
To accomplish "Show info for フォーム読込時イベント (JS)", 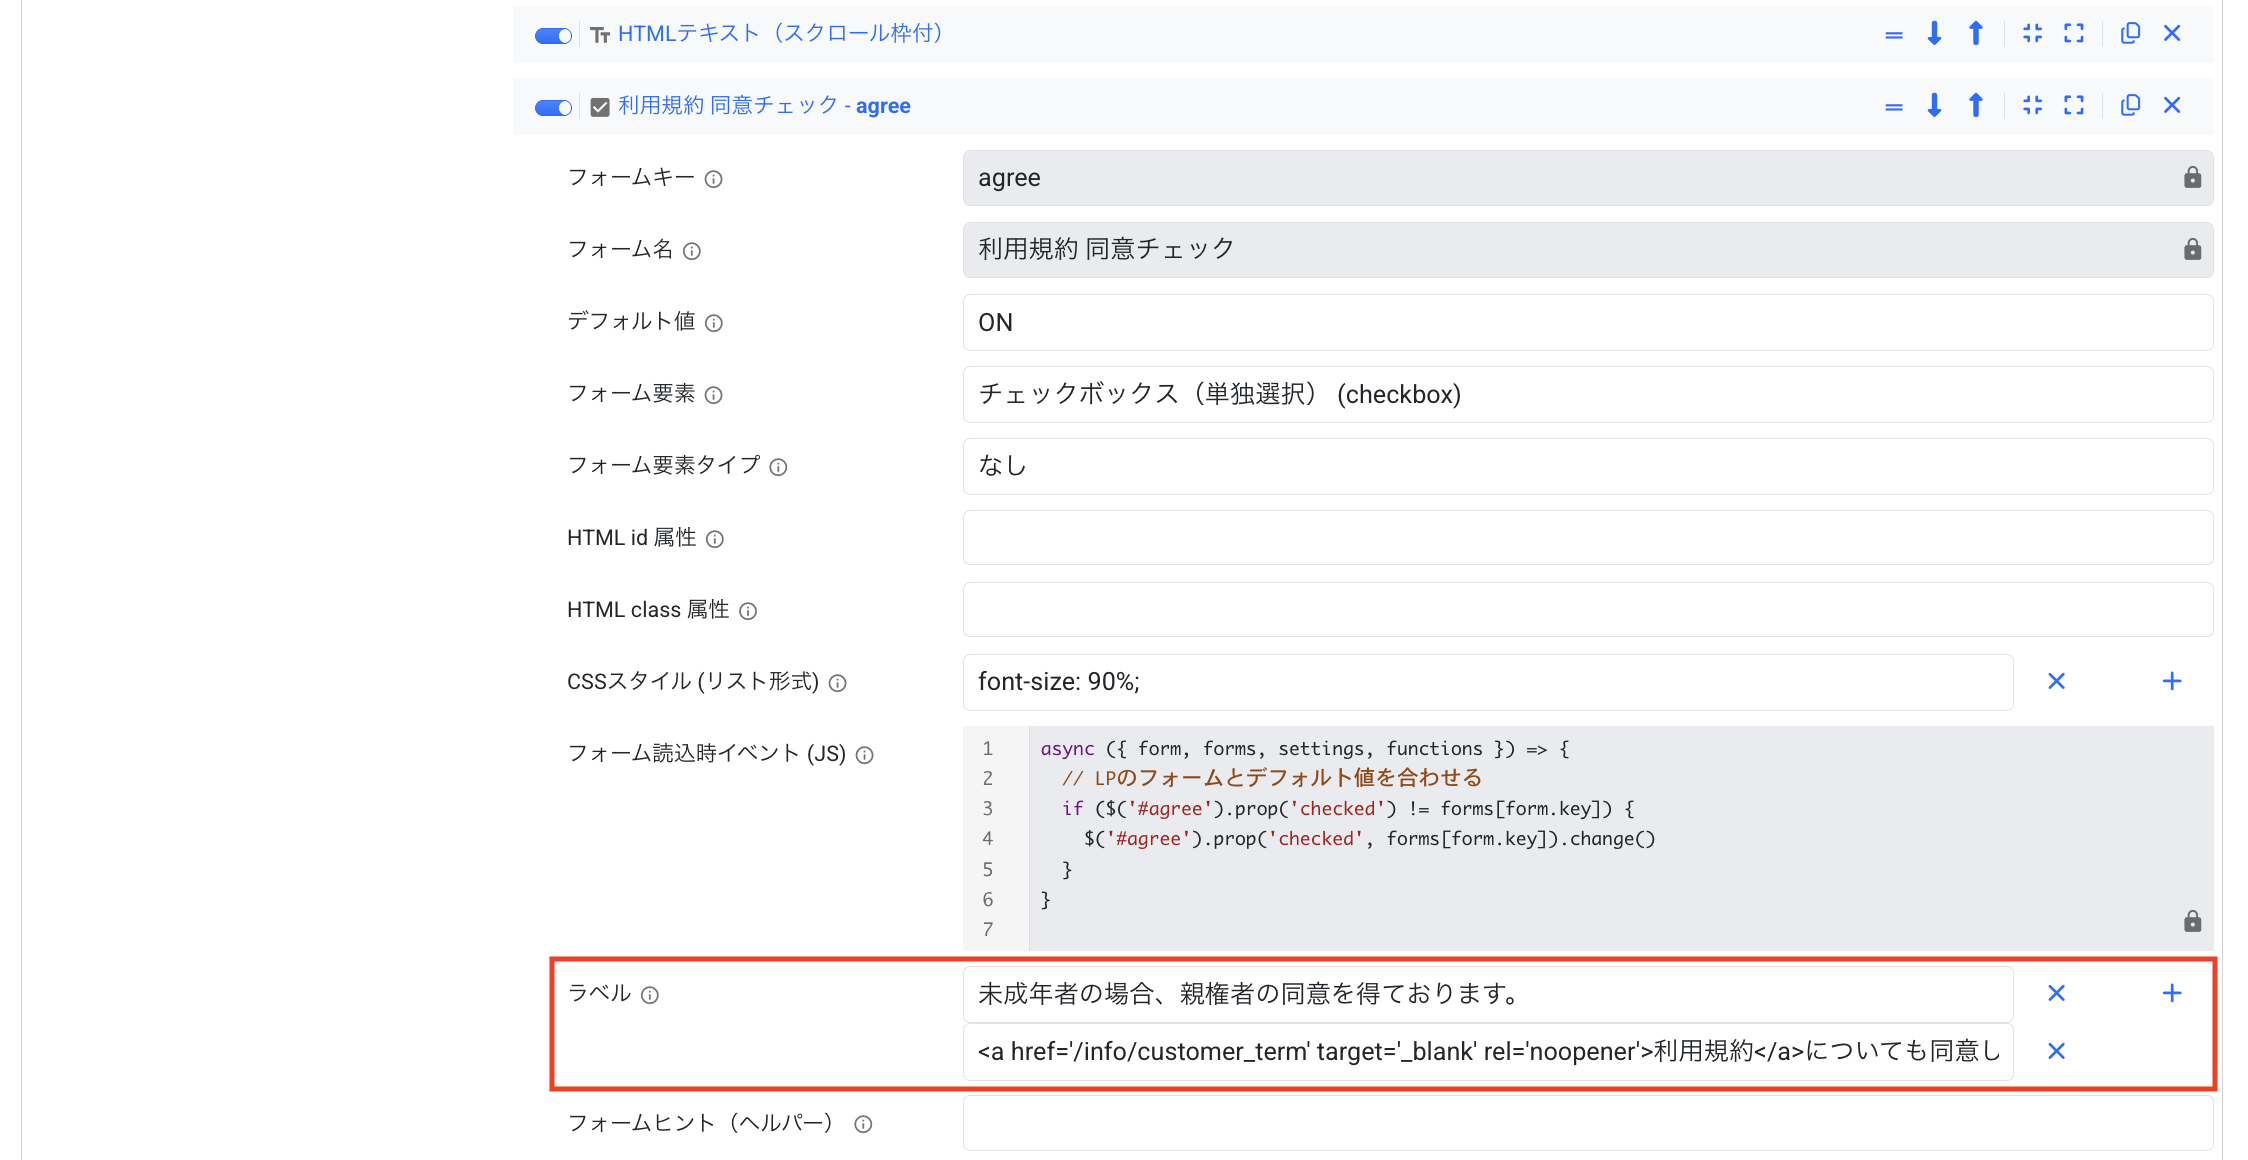I will 865,755.
